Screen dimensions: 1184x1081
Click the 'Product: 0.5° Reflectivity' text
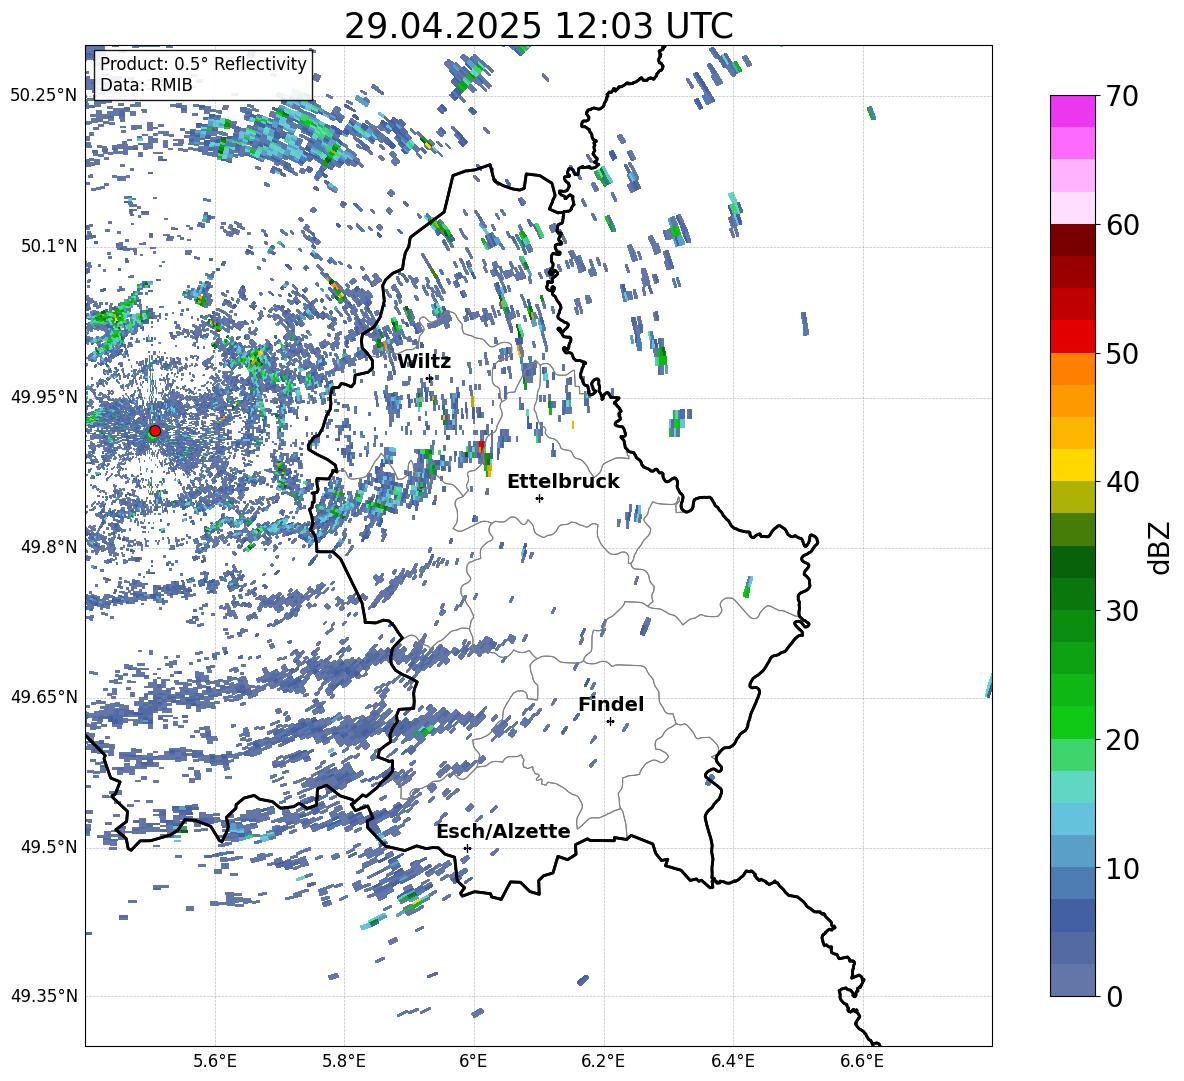coord(203,64)
